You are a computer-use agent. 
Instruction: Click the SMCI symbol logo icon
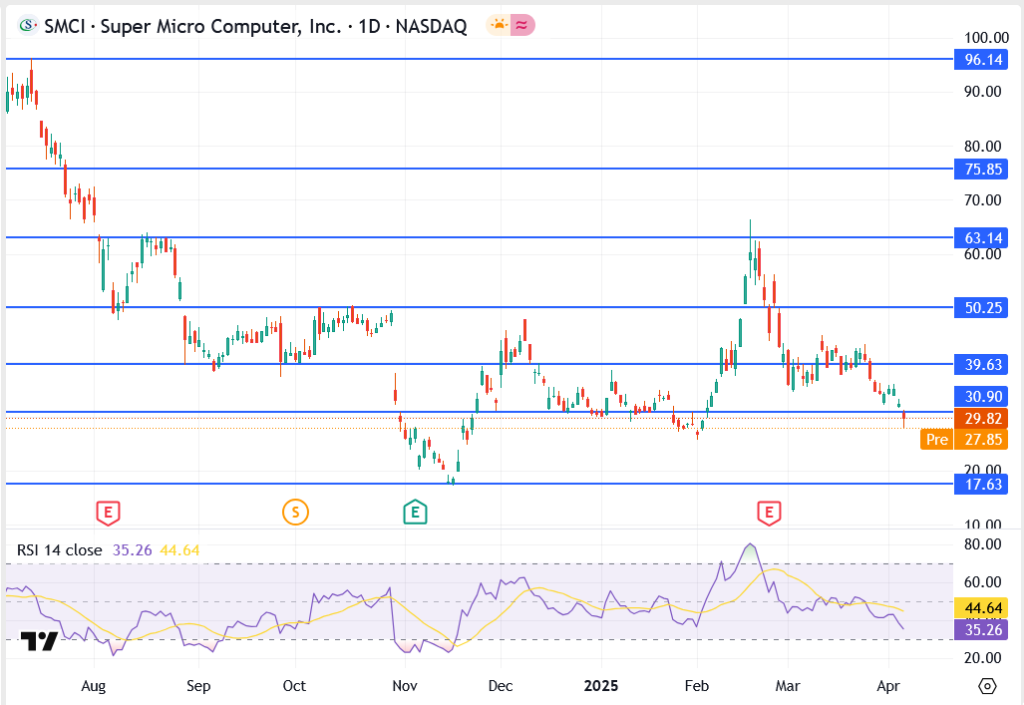(27, 25)
